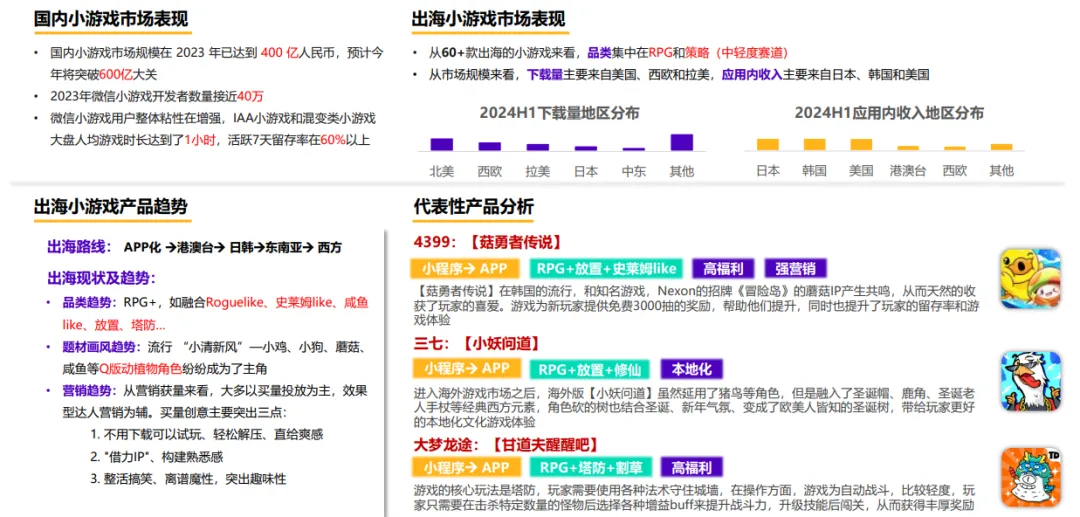Click the orange 韩国 bar in revenue chart
This screenshot has height=517, width=1080.
coord(814,144)
